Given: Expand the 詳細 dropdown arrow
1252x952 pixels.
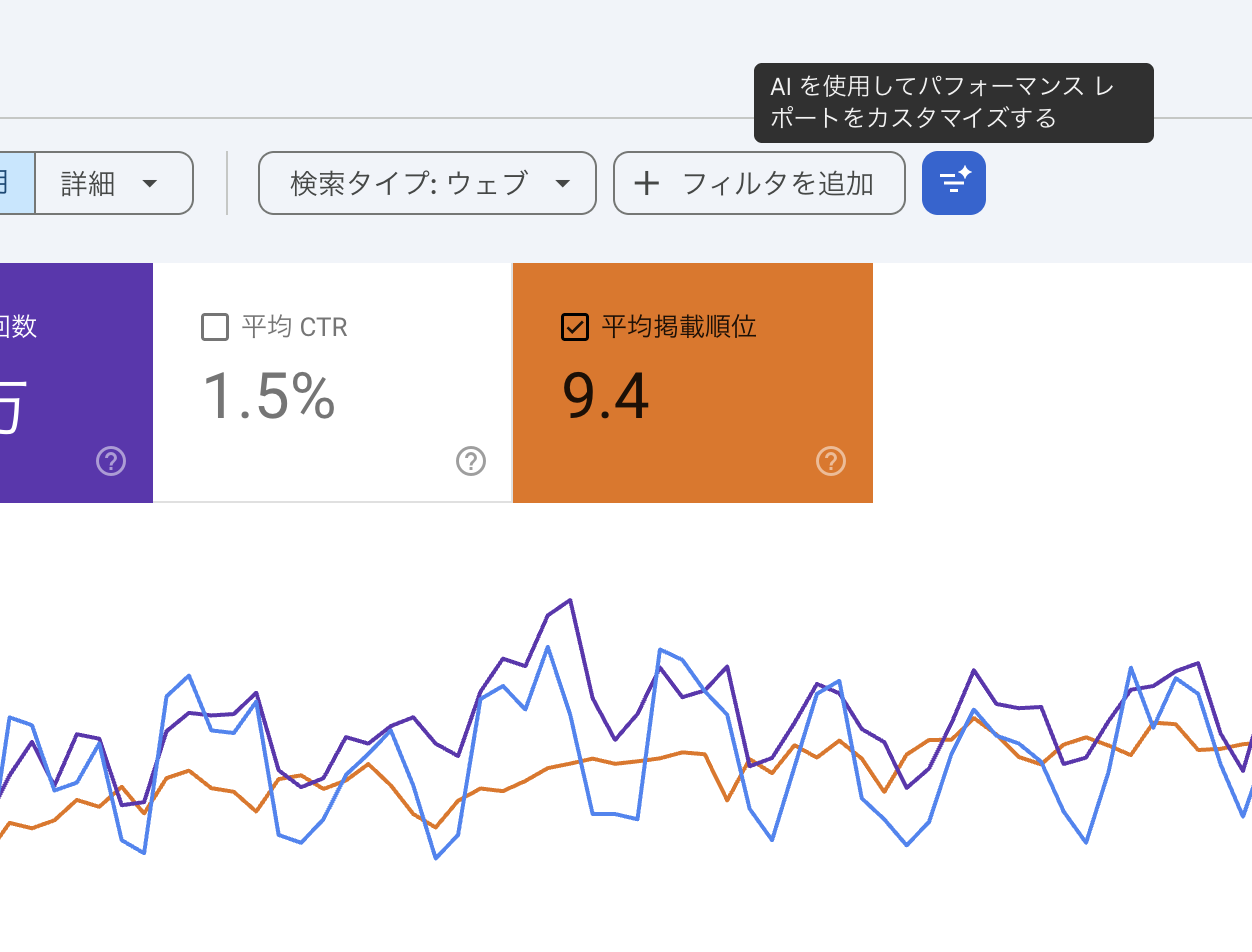Looking at the screenshot, I should click(150, 184).
